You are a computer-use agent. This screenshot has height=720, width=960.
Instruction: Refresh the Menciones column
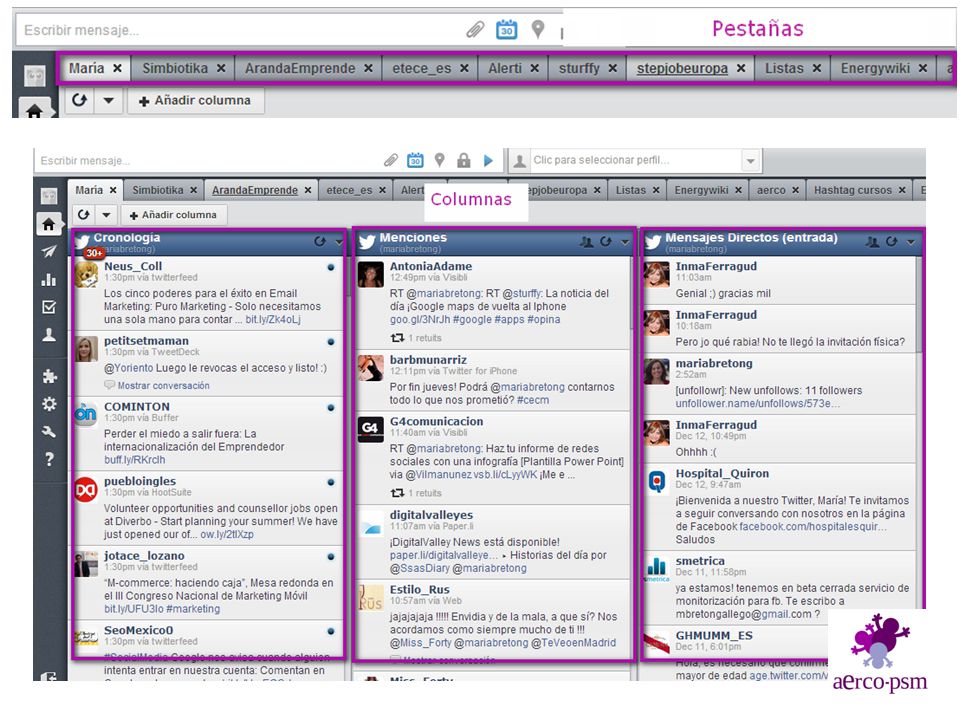coord(606,242)
